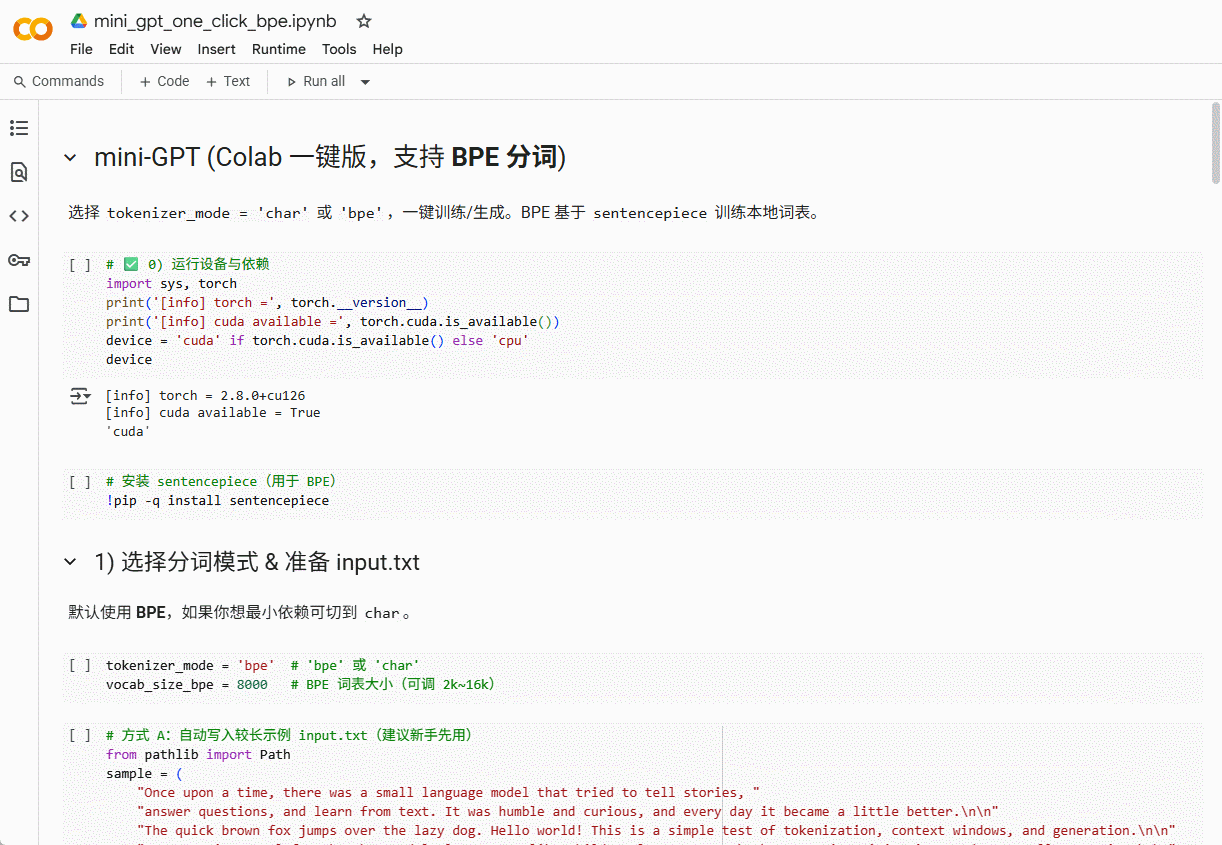1222x845 pixels.
Task: Collapse the section about preparing input.txt
Action: coord(70,562)
